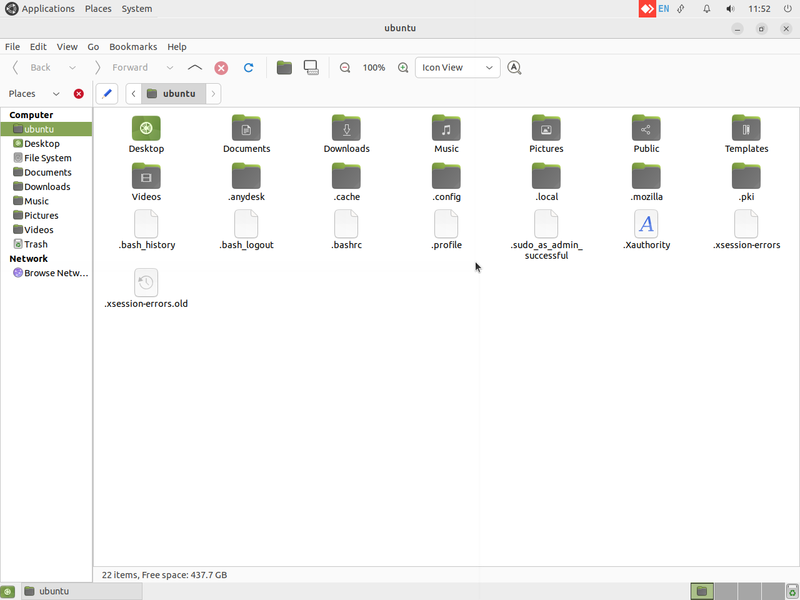Select the .anydesk folder
This screenshot has width=800, height=600.
tap(246, 182)
